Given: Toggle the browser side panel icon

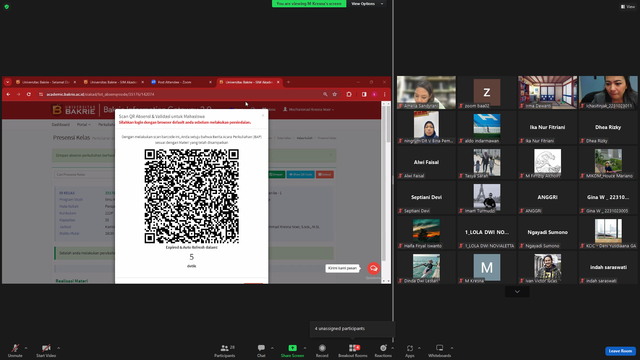Looking at the screenshot, I should pyautogui.click(x=364, y=94).
